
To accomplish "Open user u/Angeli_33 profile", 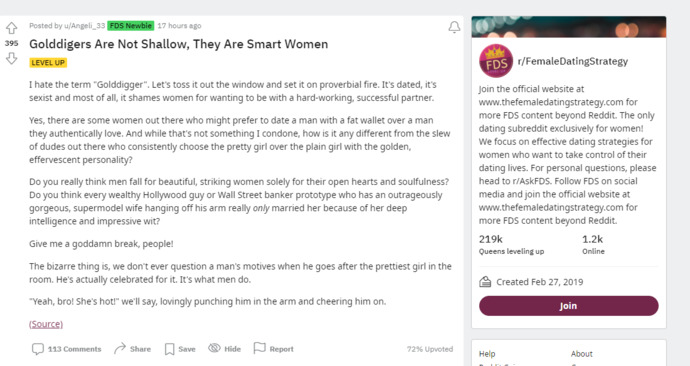I will [x=84, y=26].
